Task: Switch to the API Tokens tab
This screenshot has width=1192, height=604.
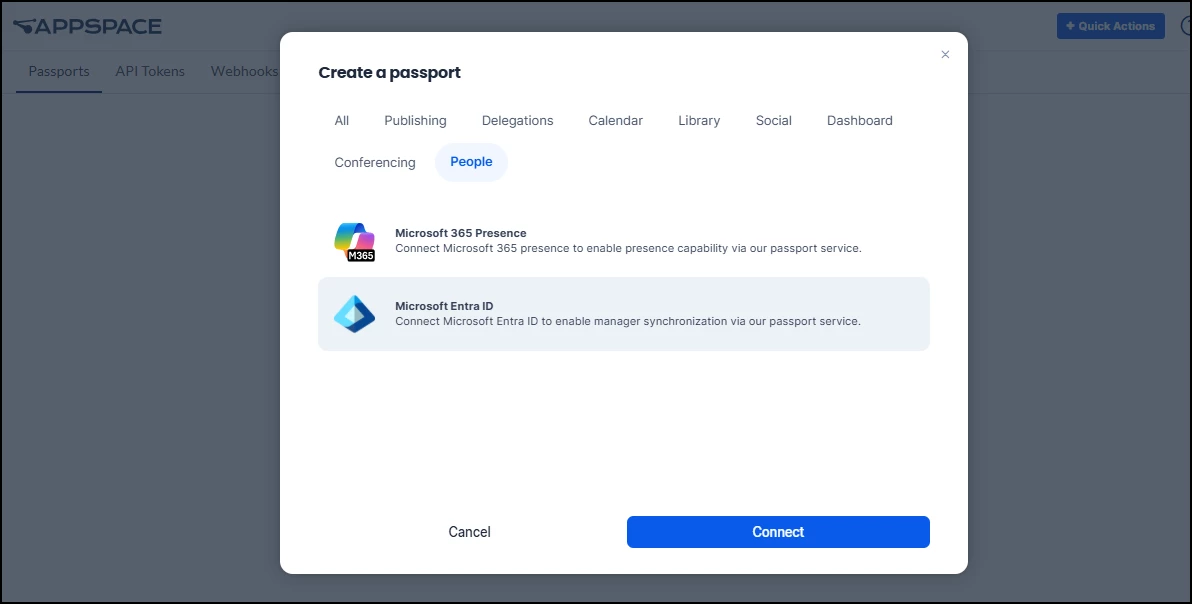Action: point(150,71)
